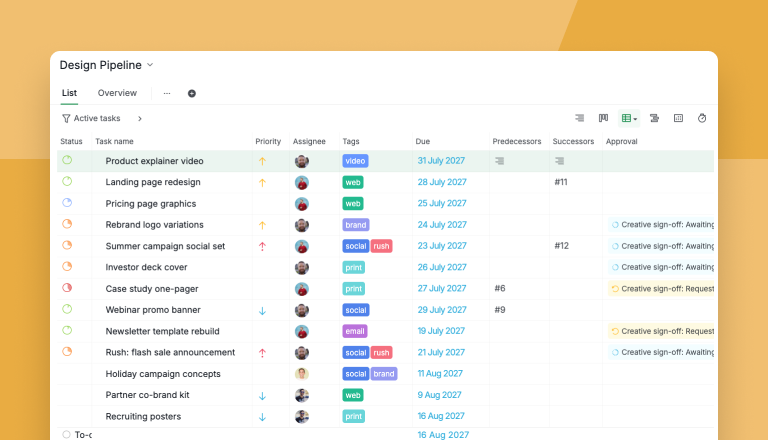Click priority arrow for Product explainer video

click(263, 161)
